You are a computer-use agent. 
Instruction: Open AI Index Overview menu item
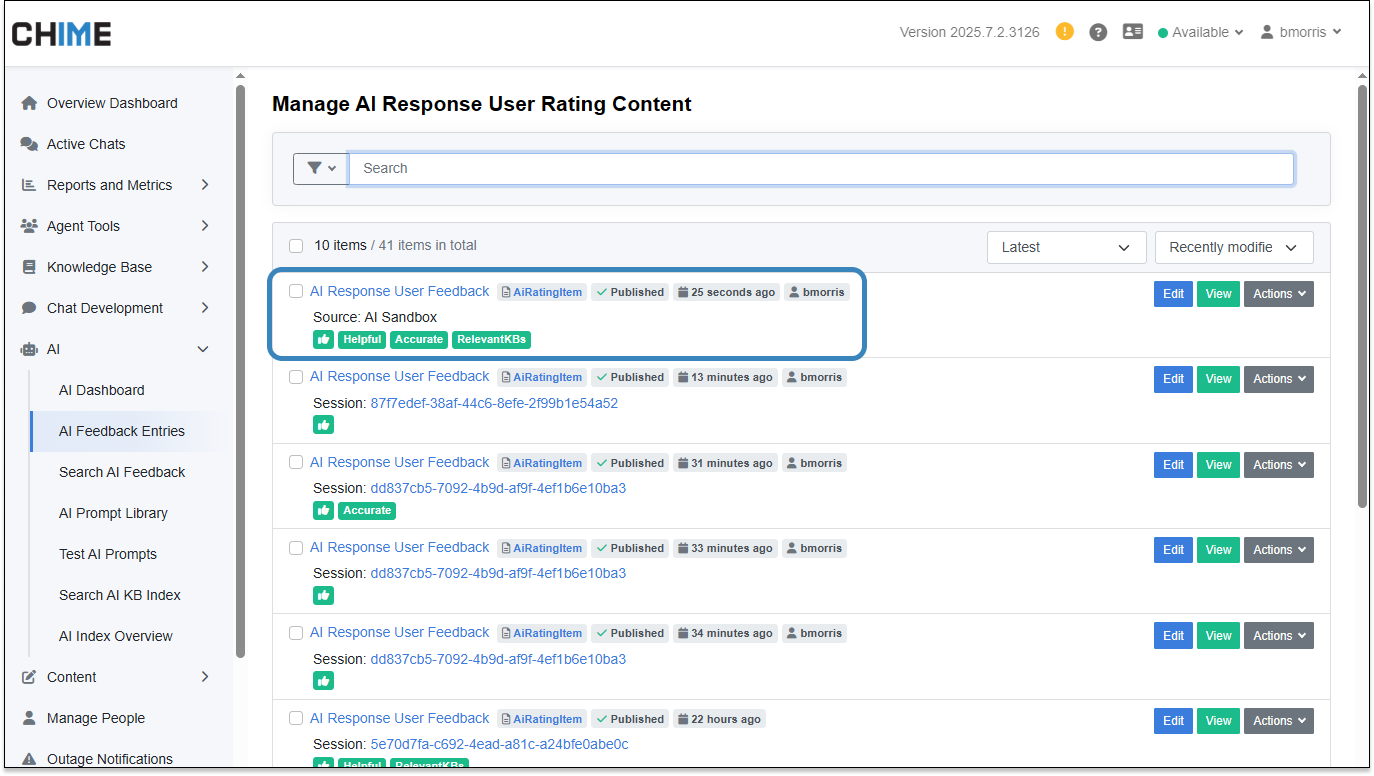pos(116,636)
